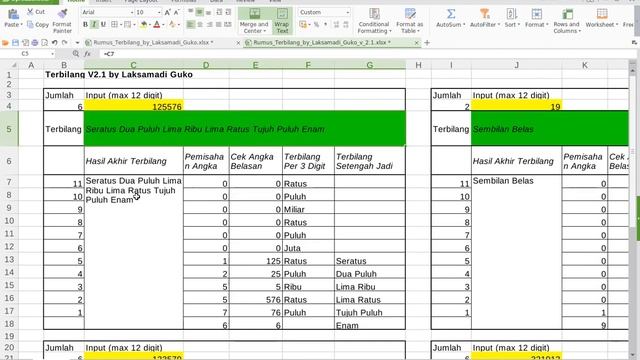Click the Undo arrow
Image resolution: width=640 pixels, height=360 pixels.
click(54, 42)
